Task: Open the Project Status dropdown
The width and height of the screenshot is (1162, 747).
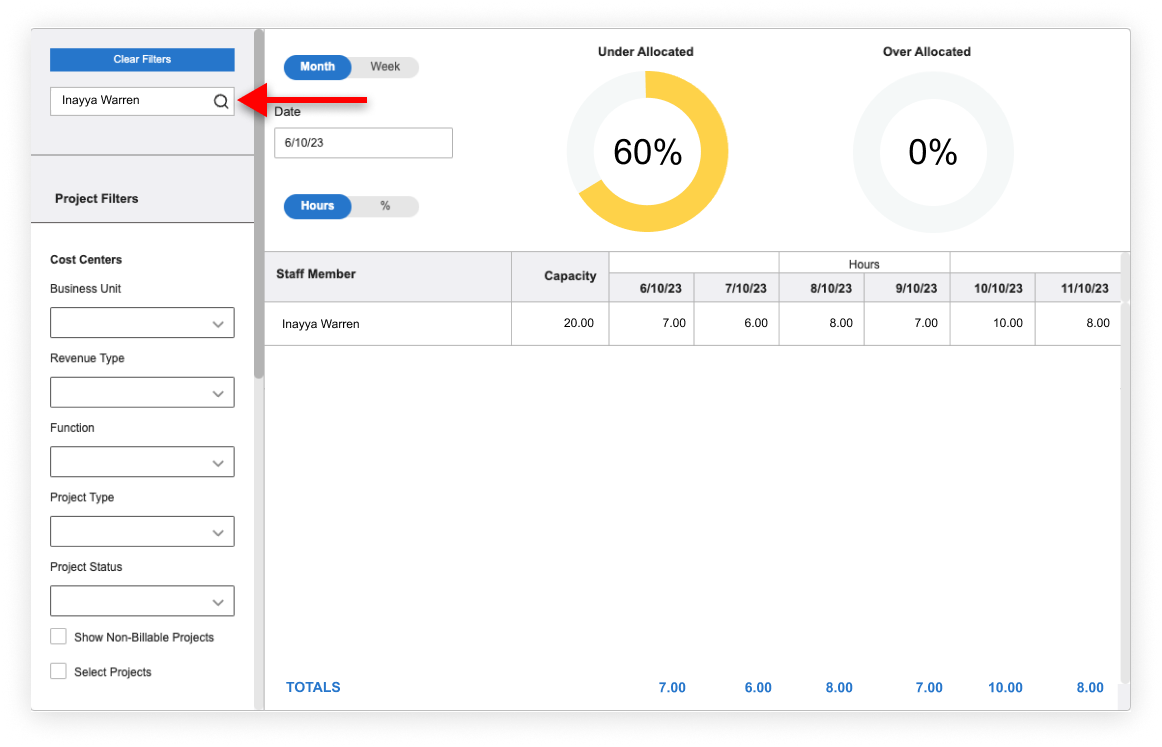Action: (142, 601)
